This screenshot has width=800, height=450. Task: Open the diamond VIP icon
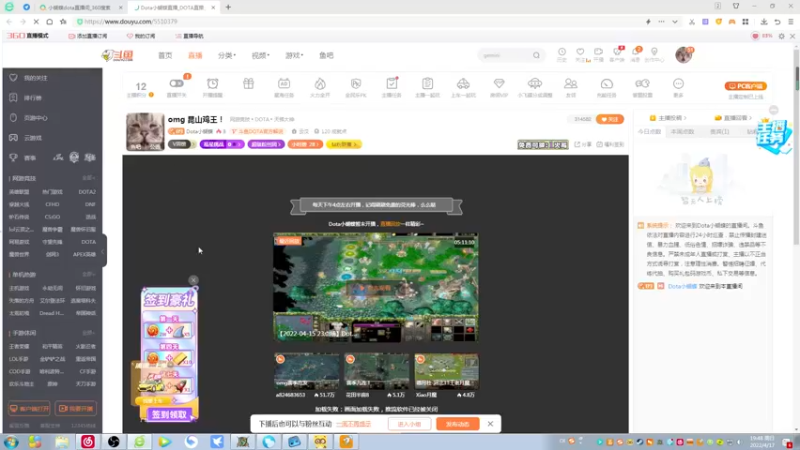pyautogui.click(x=499, y=84)
